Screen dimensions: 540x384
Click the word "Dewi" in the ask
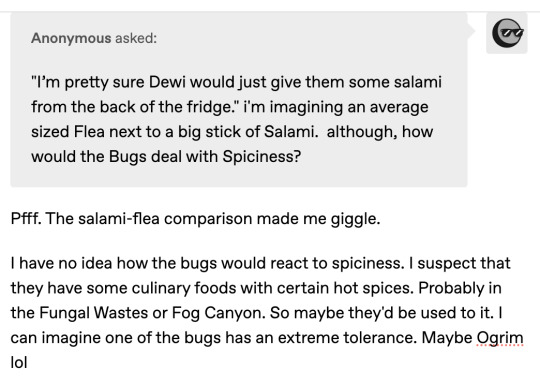pos(167,82)
